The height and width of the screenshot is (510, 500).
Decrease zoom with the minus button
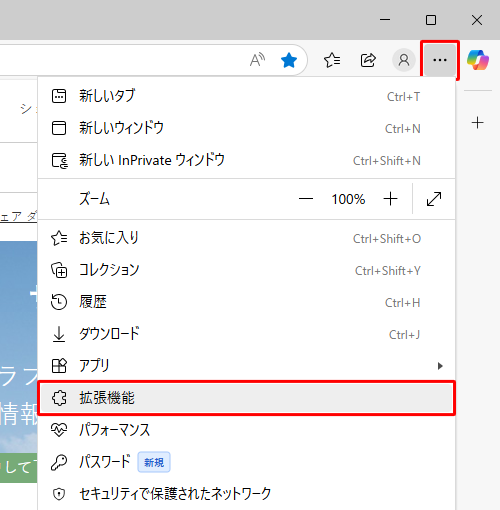(x=306, y=199)
